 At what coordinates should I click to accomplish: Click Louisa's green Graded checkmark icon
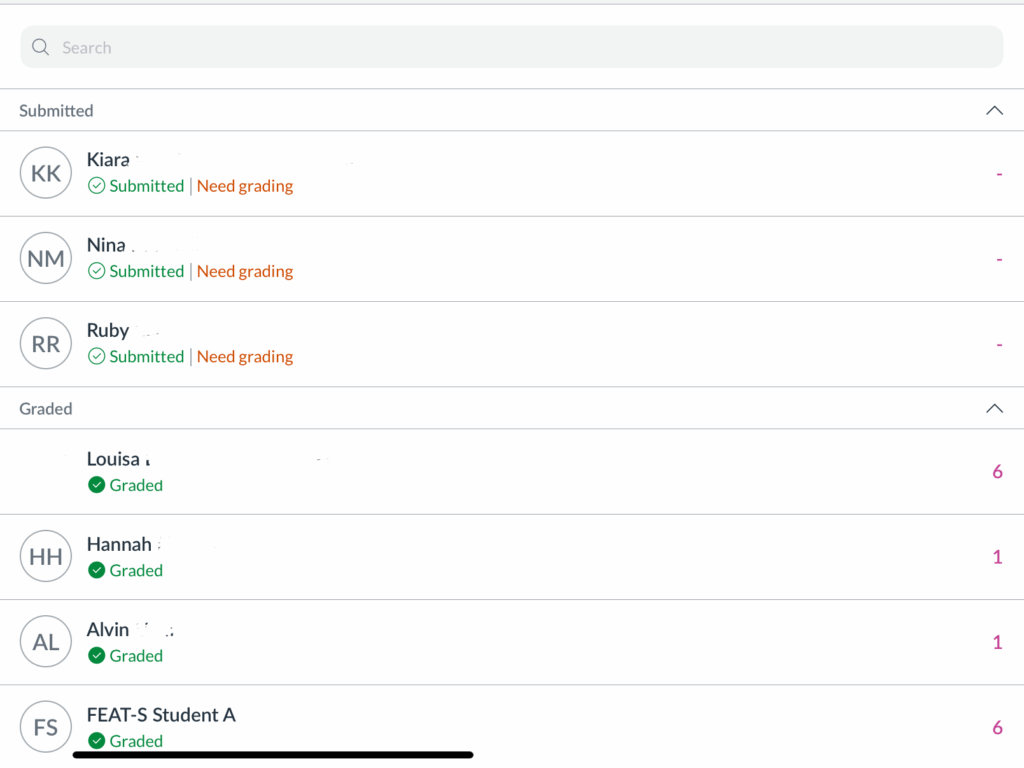[x=97, y=485]
